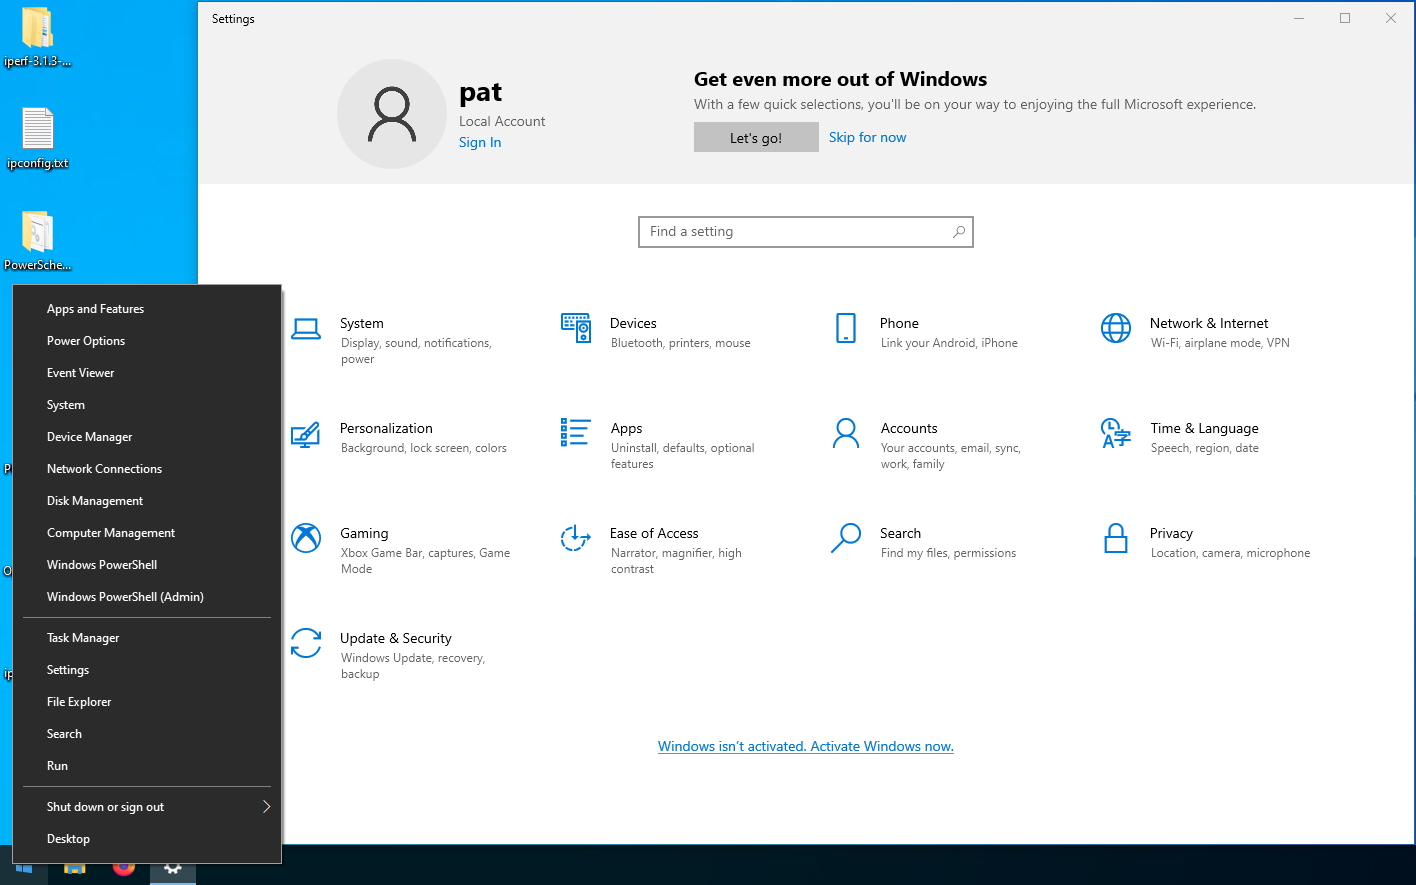Click the Firefox taskbar icon
Viewport: 1416px width, 885px height.
(x=124, y=869)
